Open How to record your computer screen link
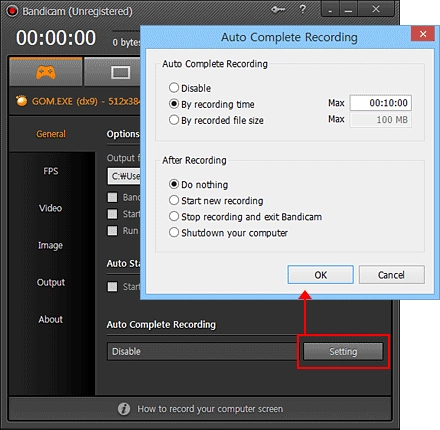The width and height of the screenshot is (440, 430). [x=210, y=409]
